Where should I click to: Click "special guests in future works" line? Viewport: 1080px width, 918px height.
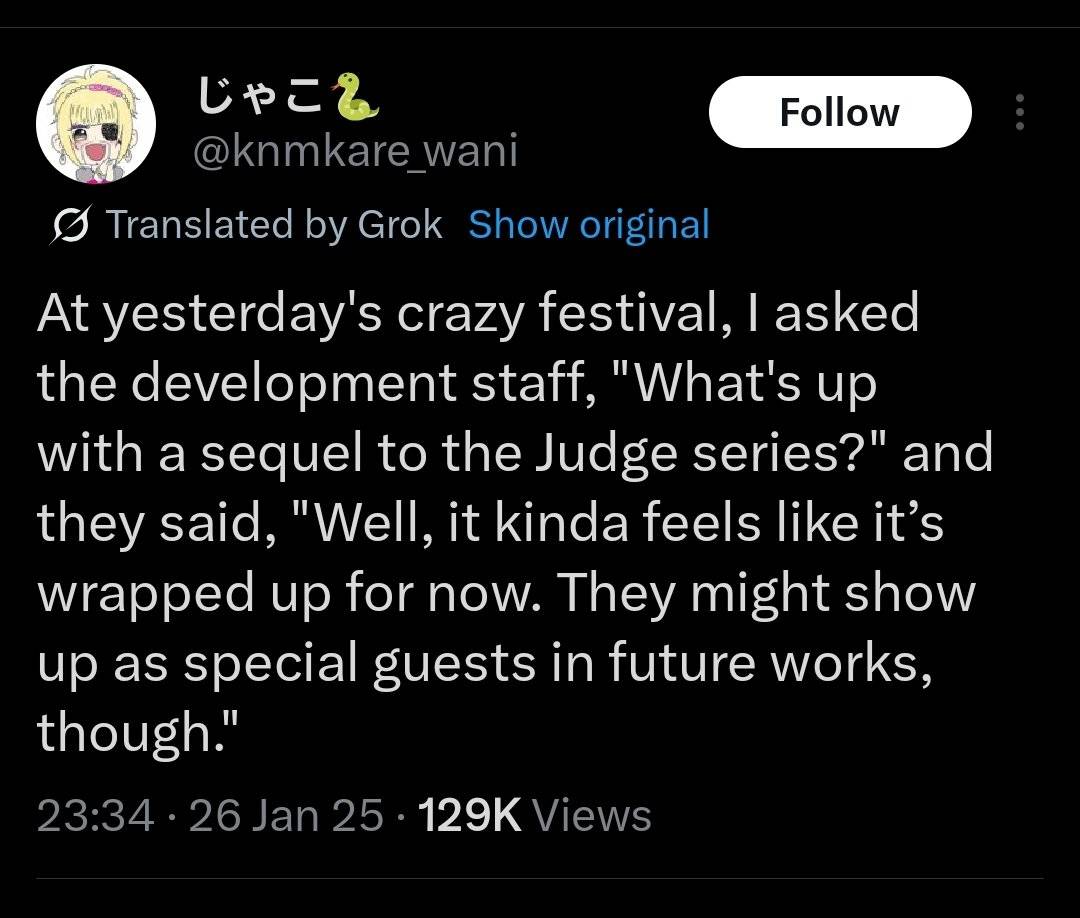tap(558, 662)
